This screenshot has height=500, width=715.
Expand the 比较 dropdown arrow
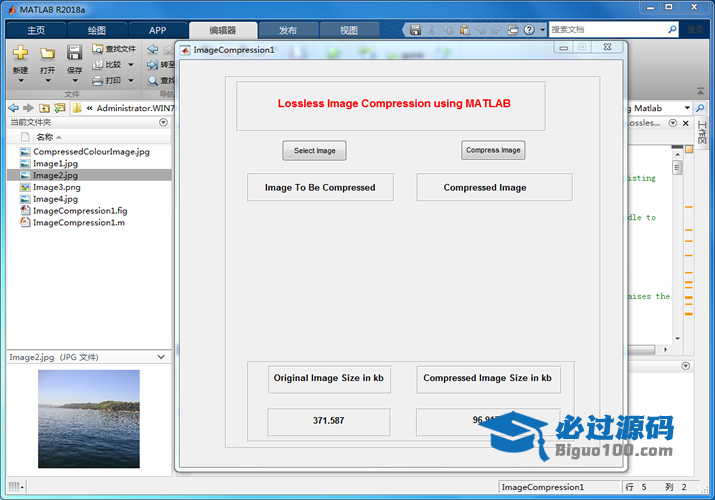(x=131, y=65)
